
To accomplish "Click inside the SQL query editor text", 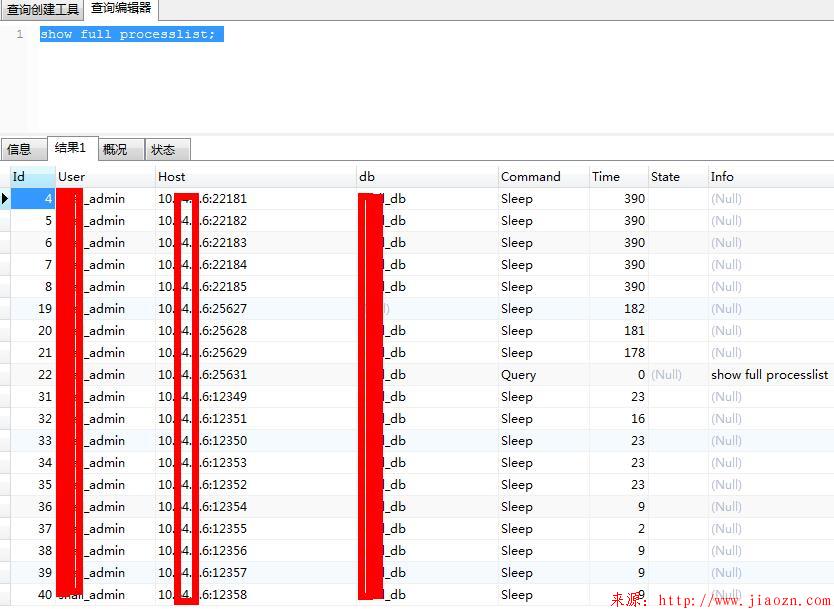I will pyautogui.click(x=130, y=33).
